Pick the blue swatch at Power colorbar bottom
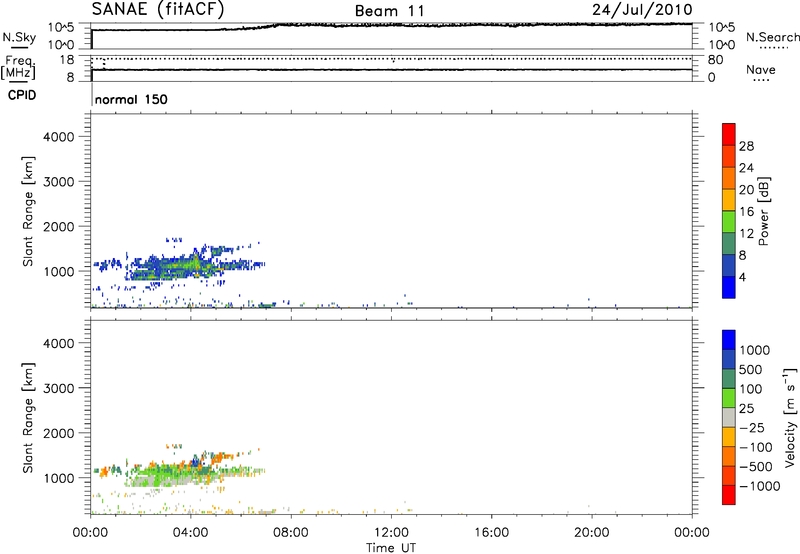 (729, 287)
